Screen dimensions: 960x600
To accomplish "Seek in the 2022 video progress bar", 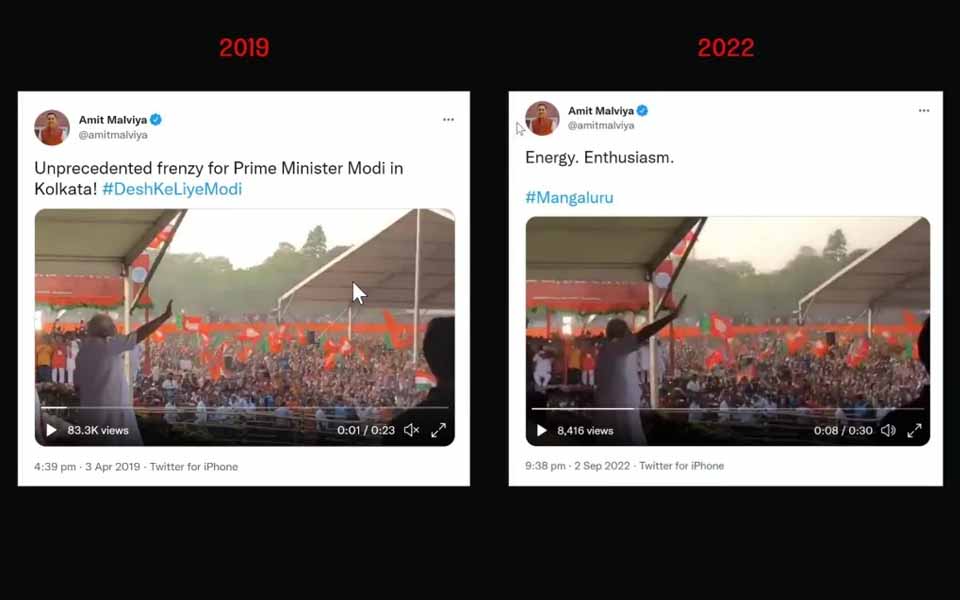I will [x=727, y=408].
